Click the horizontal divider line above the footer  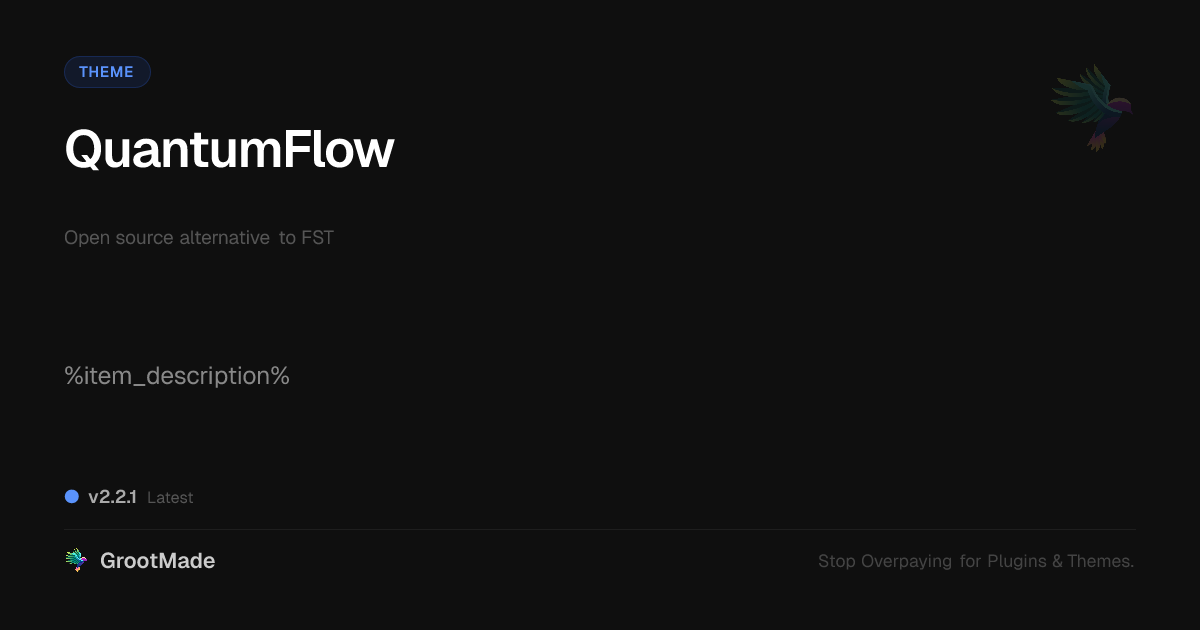click(600, 529)
